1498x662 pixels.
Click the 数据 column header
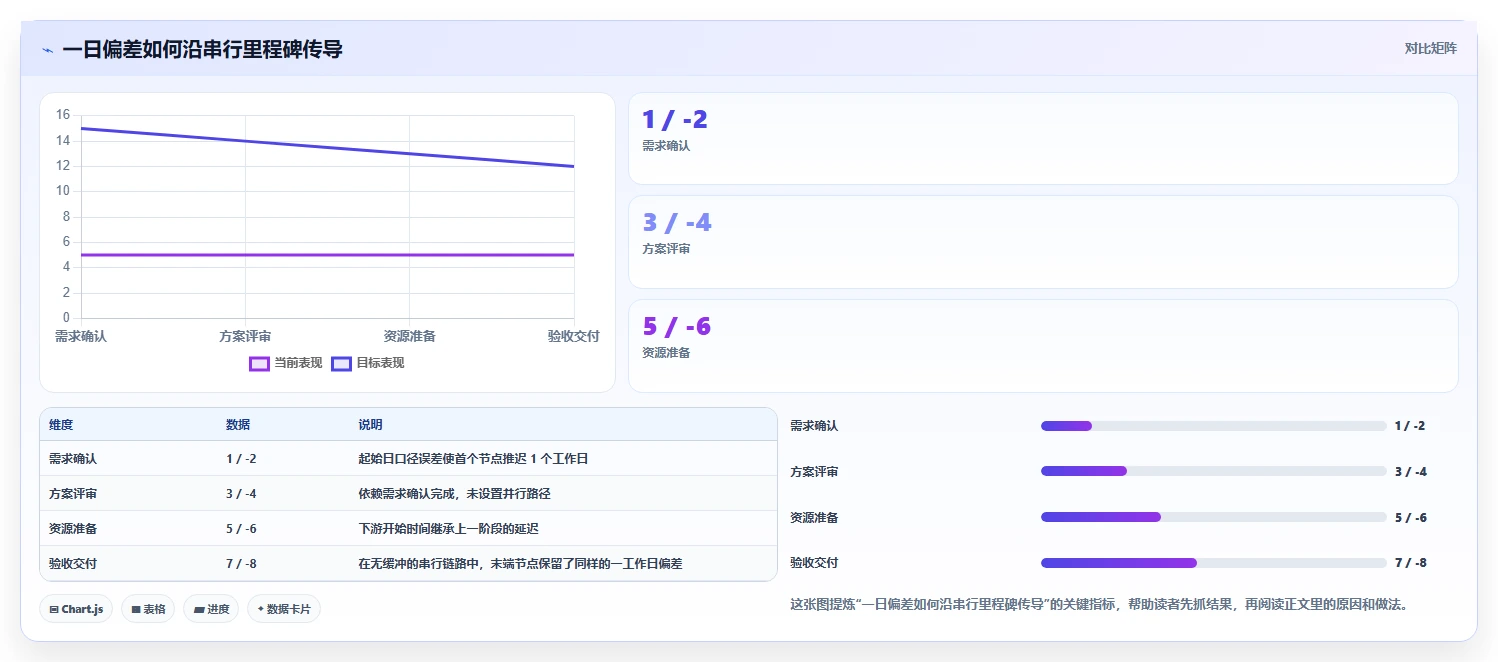[238, 425]
